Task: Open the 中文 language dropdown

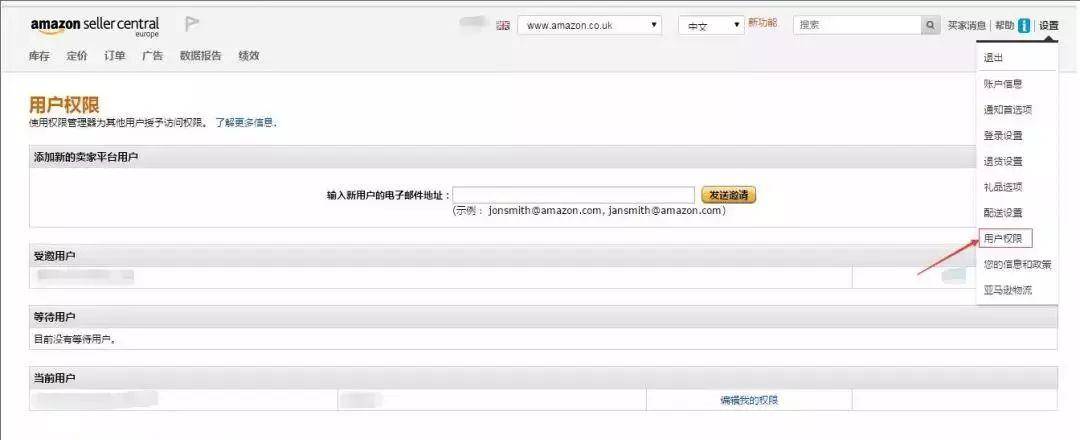Action: click(712, 25)
